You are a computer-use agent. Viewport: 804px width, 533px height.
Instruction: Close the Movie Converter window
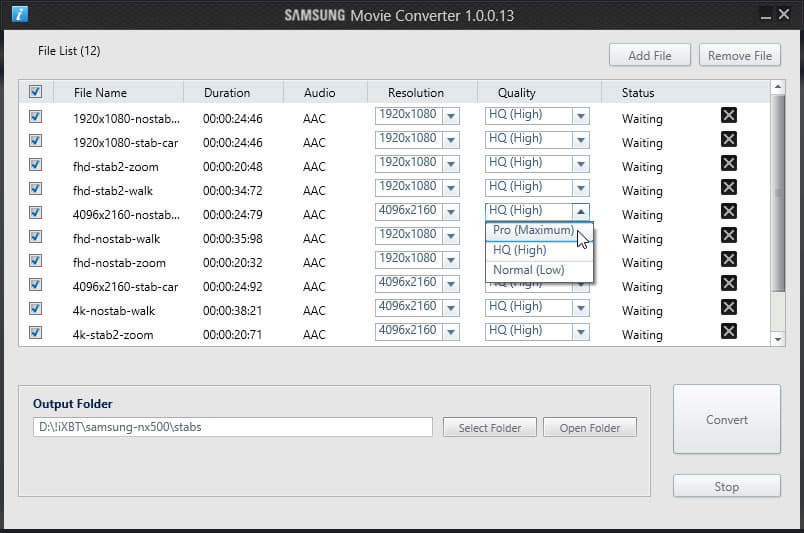pyautogui.click(x=784, y=14)
